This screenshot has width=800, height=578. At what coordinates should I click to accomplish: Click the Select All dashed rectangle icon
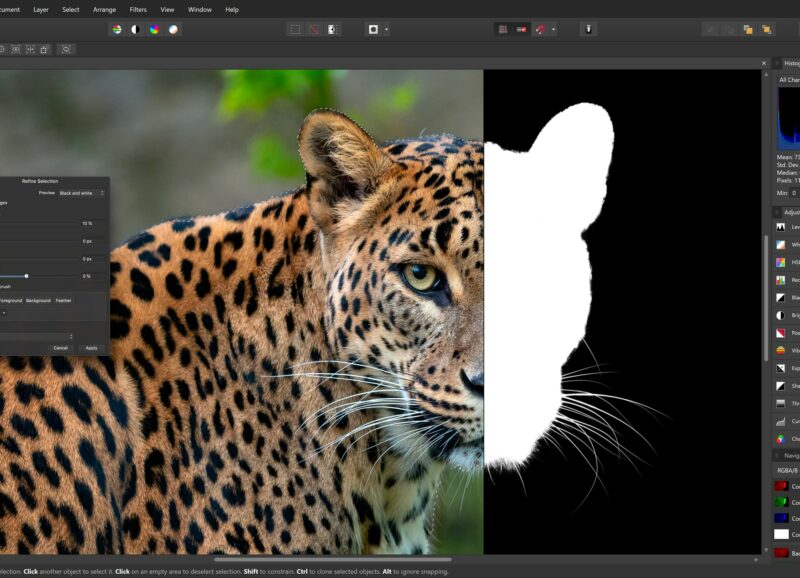coord(295,29)
